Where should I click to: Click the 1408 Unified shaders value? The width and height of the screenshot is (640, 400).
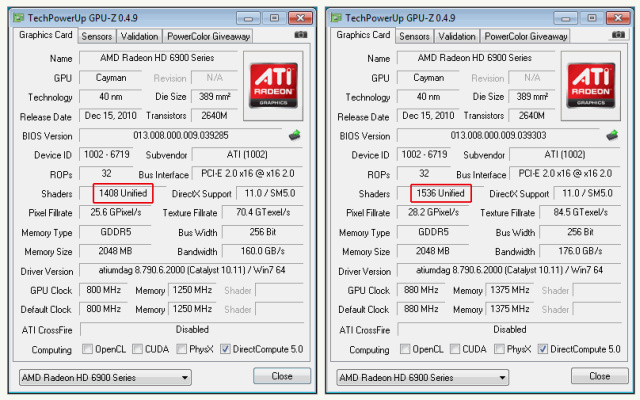coord(123,193)
